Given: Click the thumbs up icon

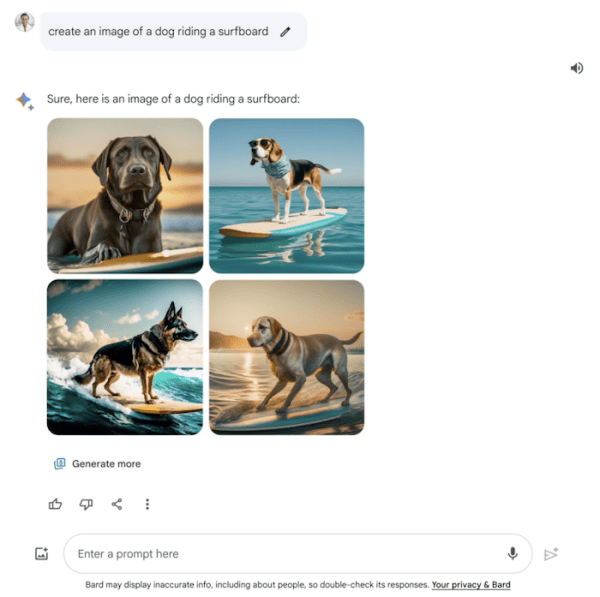Looking at the screenshot, I should 55,504.
